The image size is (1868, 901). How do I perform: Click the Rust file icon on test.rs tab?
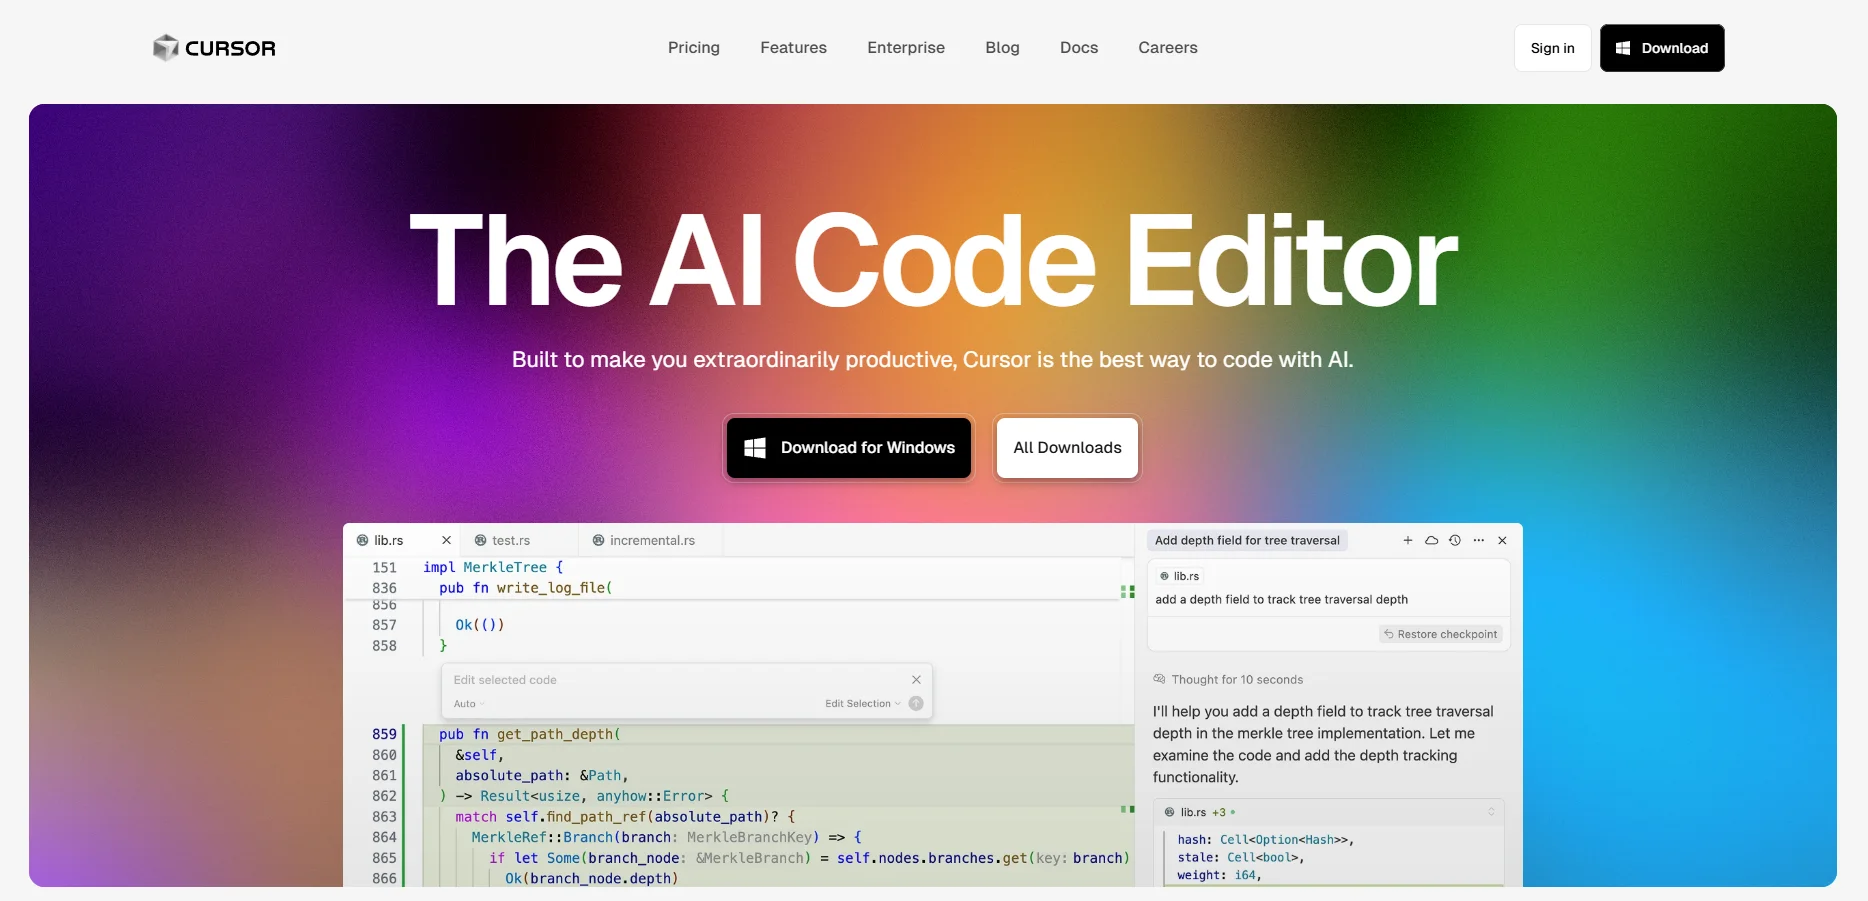tap(480, 540)
